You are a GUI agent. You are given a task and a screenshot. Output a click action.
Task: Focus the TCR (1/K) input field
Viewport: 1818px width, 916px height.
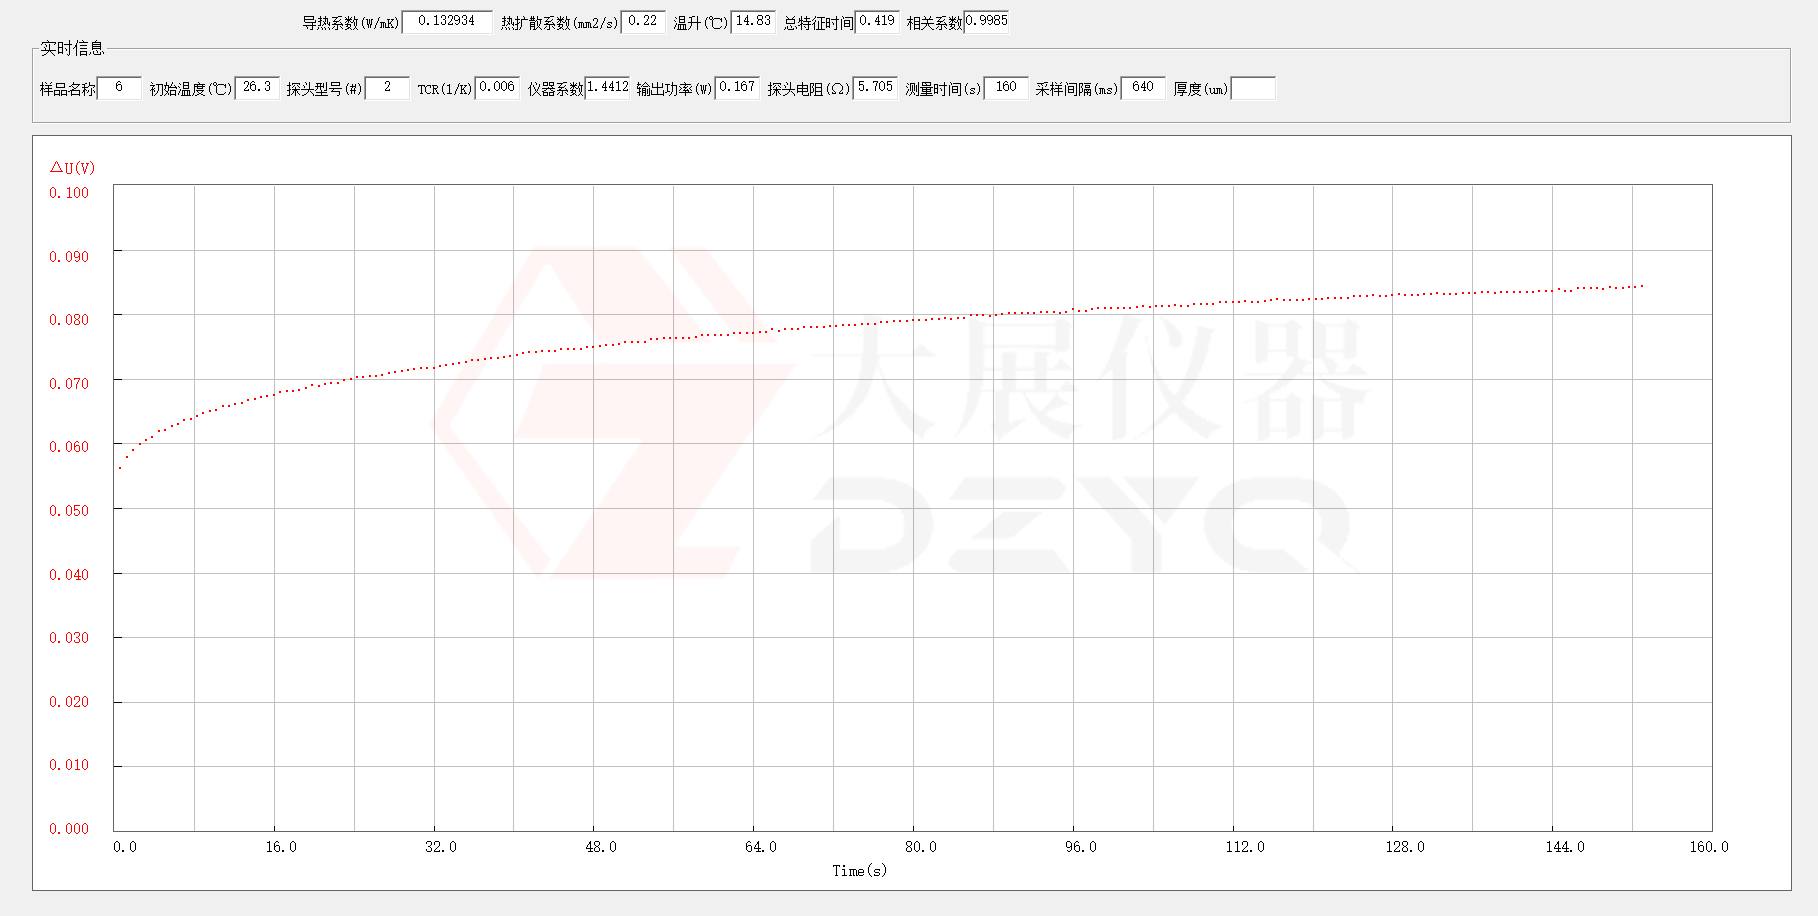[x=497, y=88]
